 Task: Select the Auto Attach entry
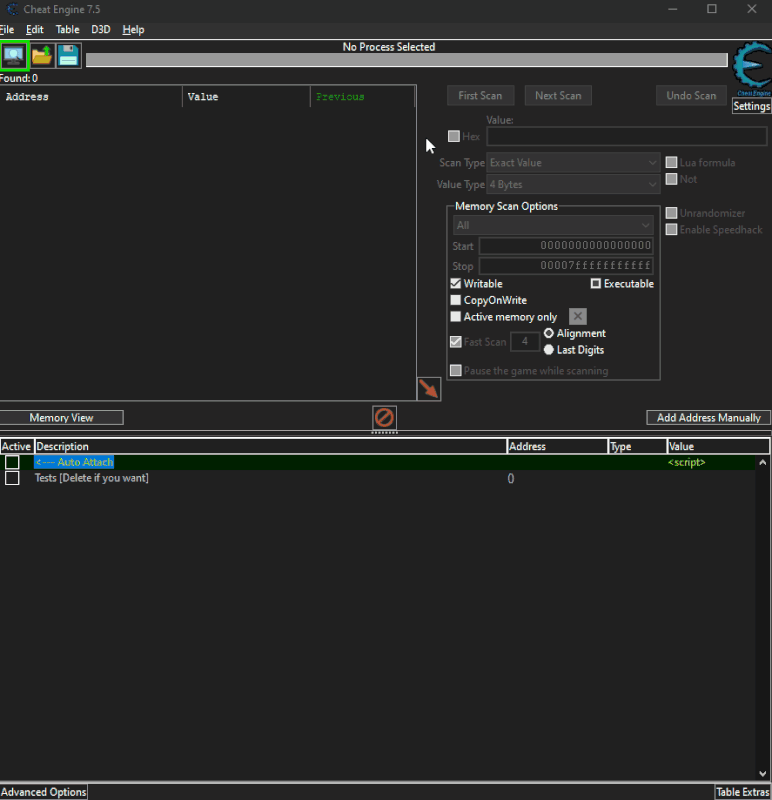coord(74,462)
